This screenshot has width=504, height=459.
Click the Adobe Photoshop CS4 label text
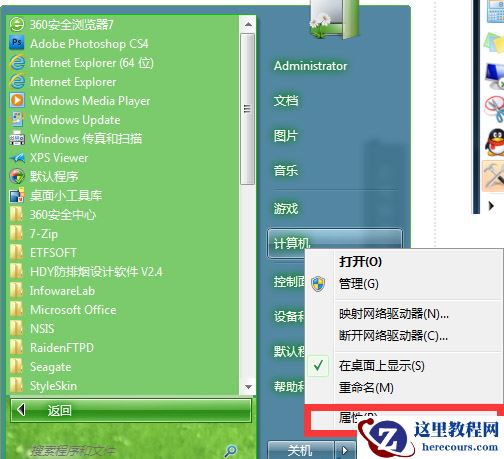pos(89,44)
